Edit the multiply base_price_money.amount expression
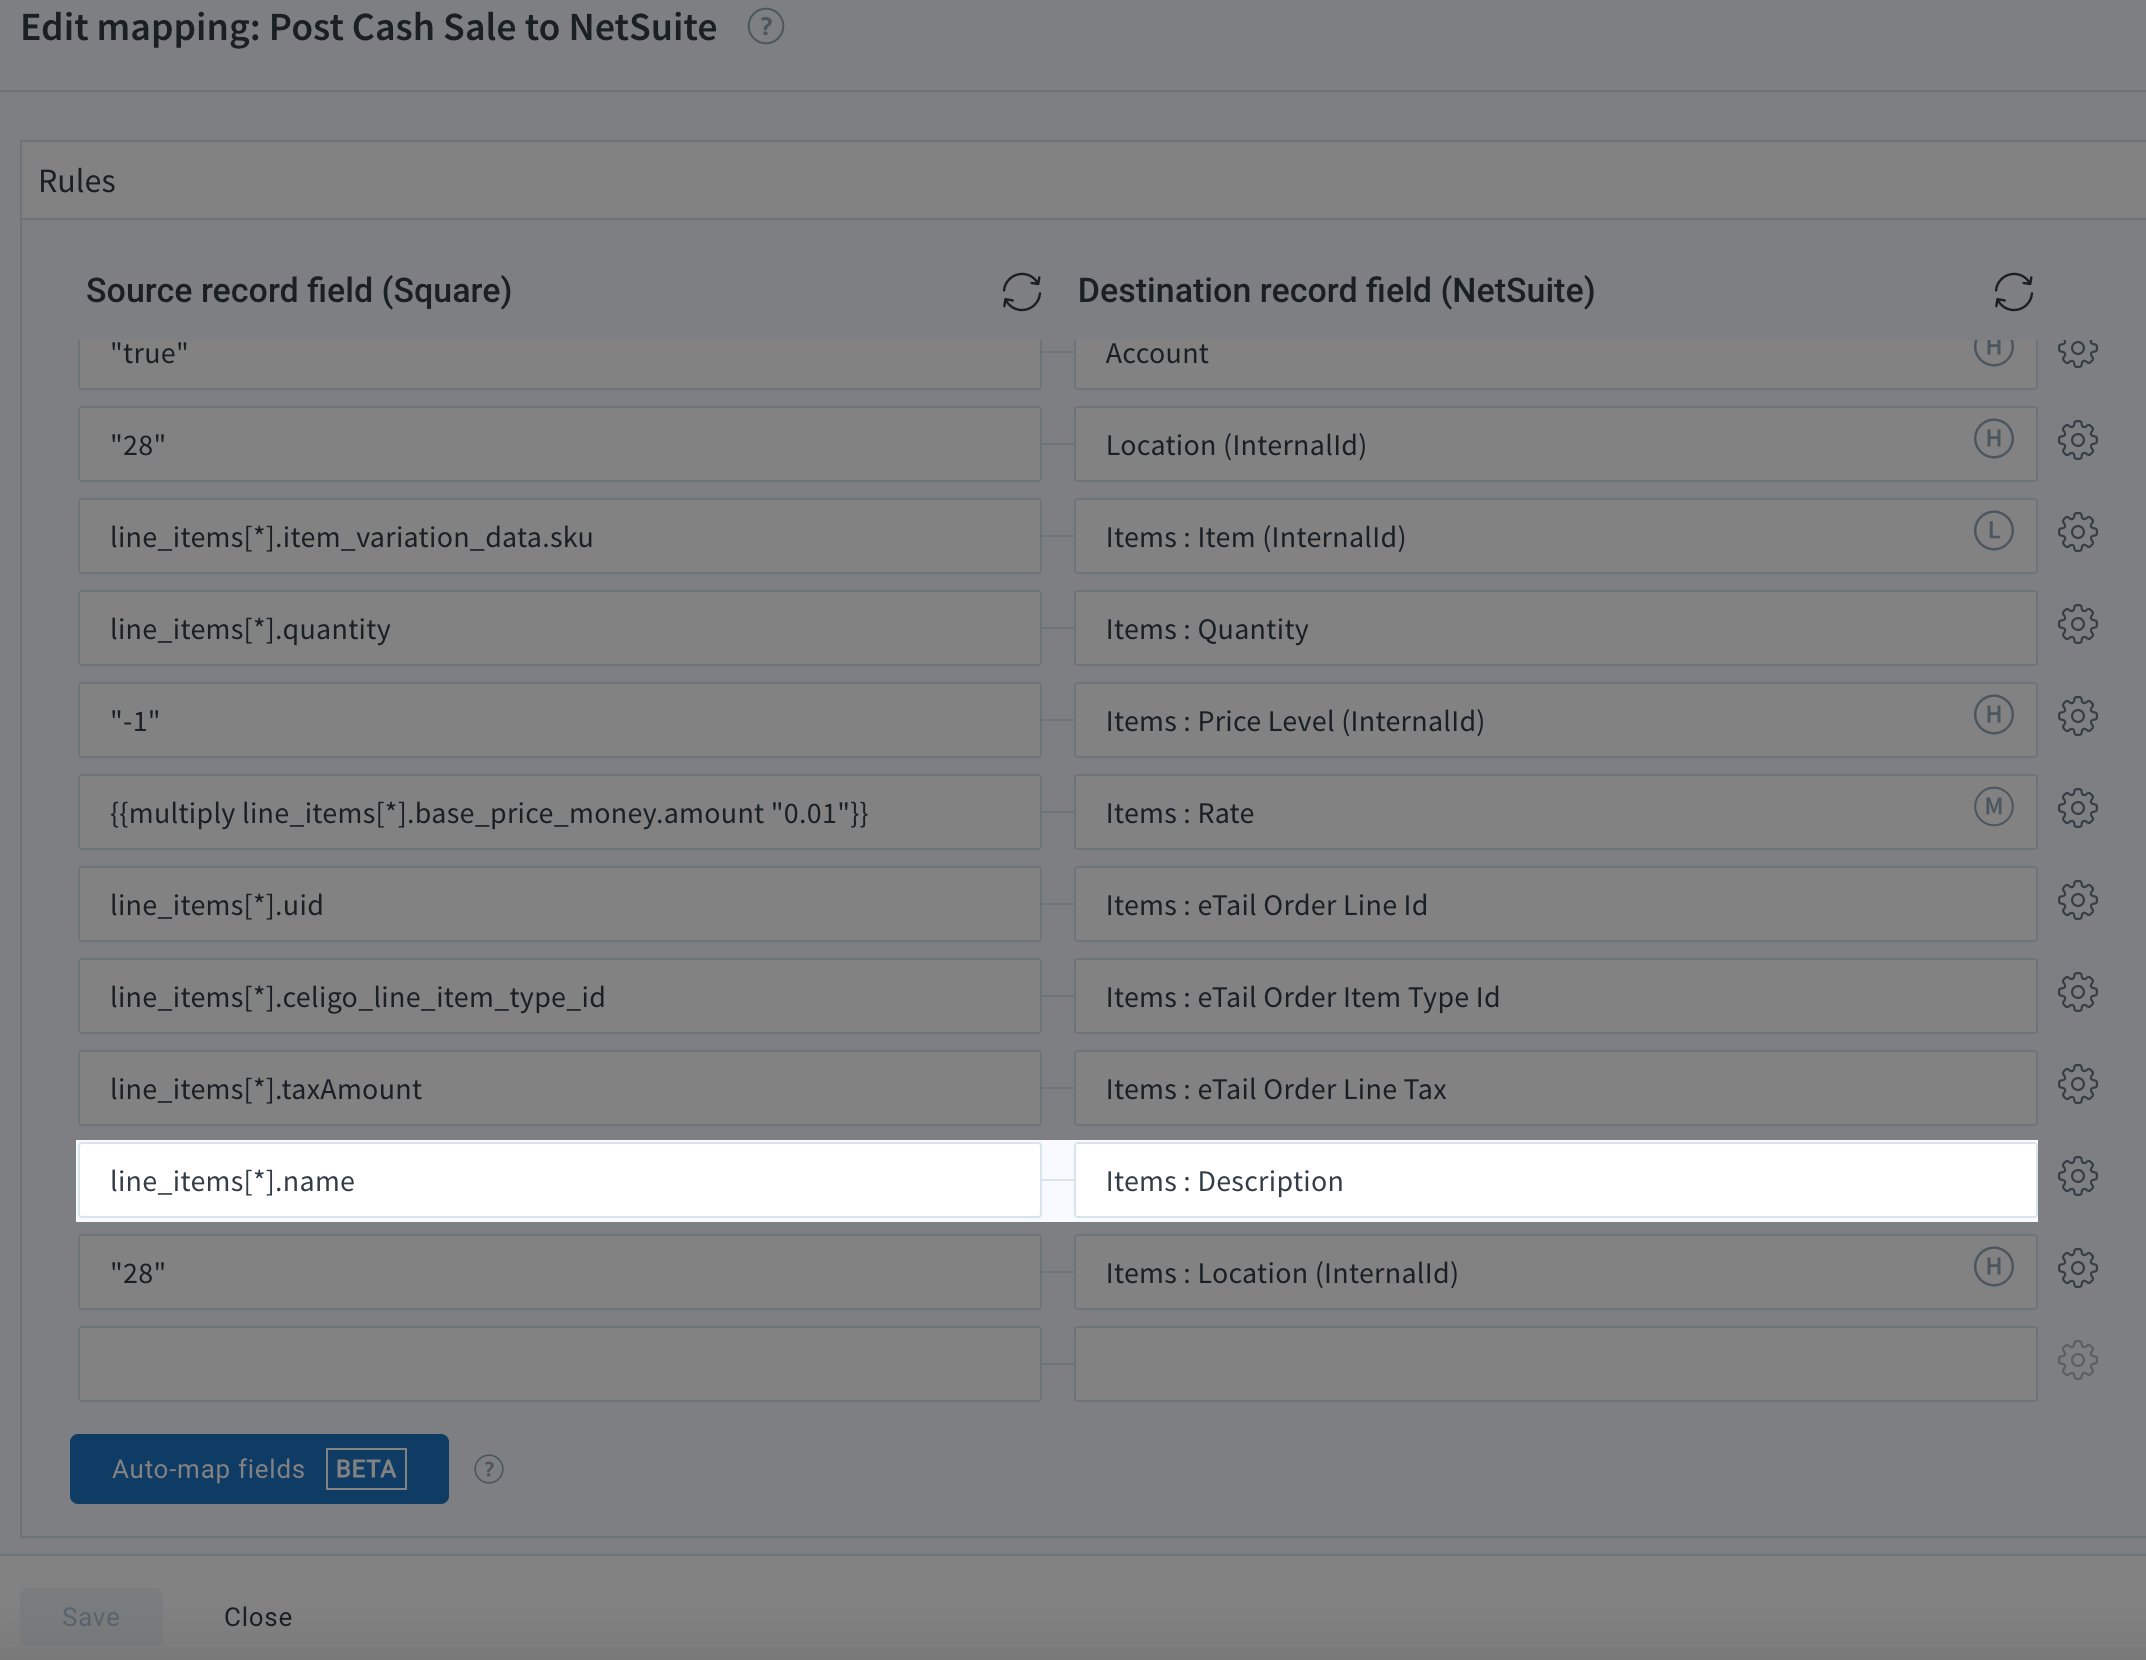Viewport: 2146px width, 1660px height. click(560, 812)
